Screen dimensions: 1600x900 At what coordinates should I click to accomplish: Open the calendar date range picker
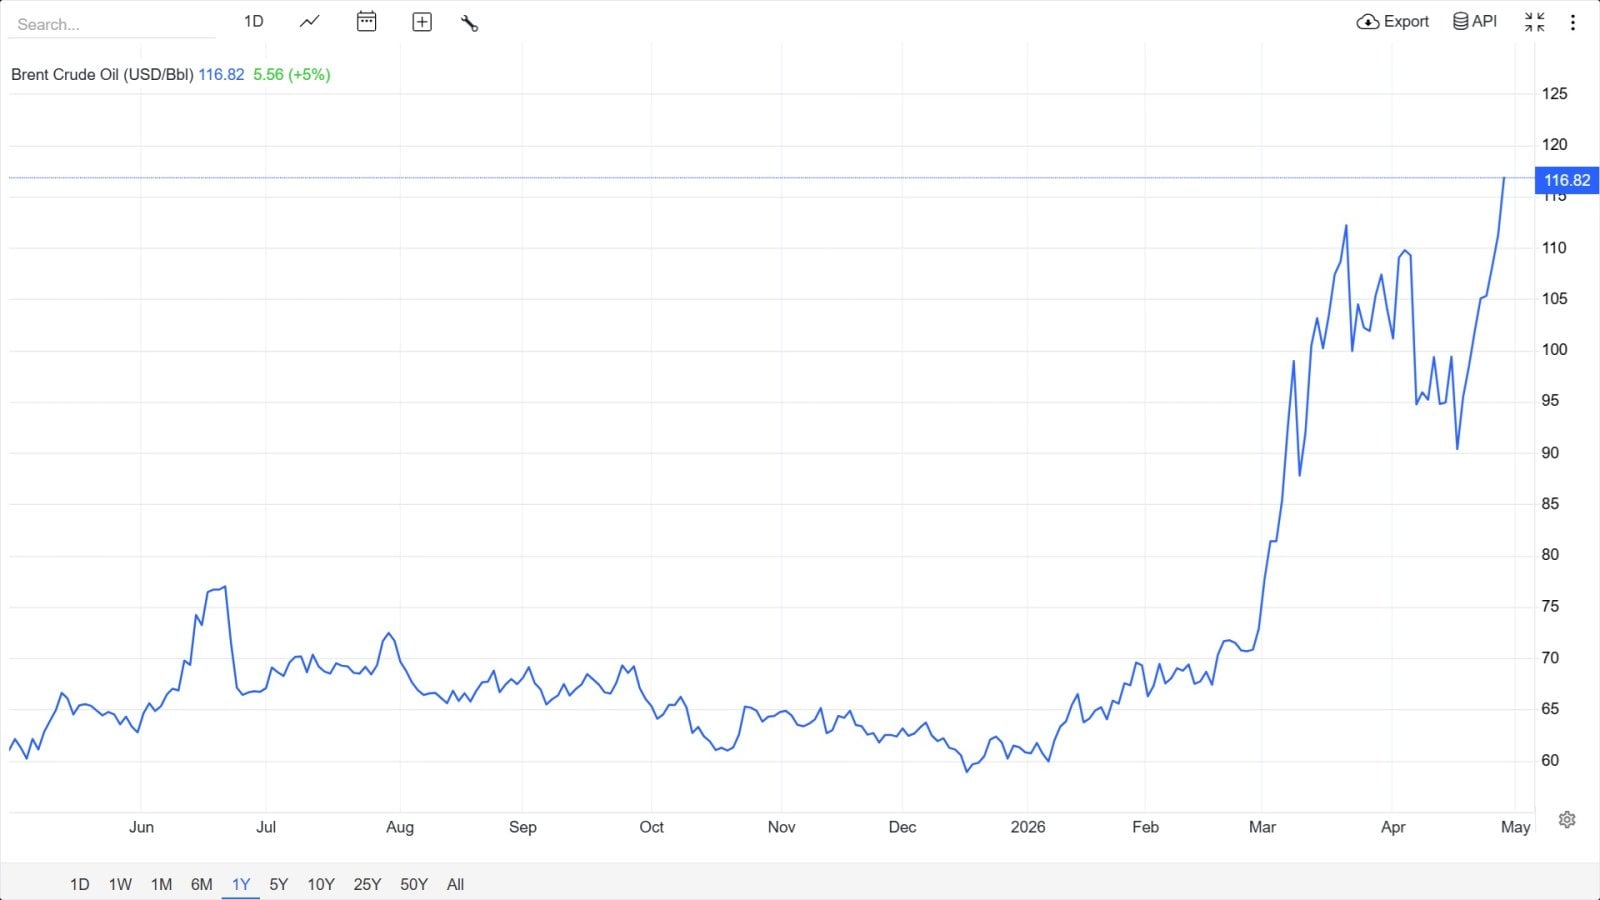pos(367,21)
